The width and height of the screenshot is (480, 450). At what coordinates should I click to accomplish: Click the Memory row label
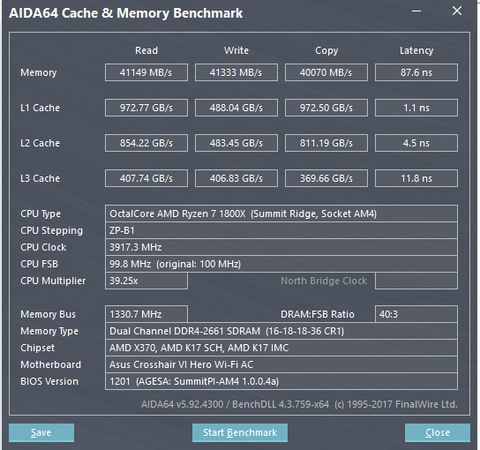[39, 73]
